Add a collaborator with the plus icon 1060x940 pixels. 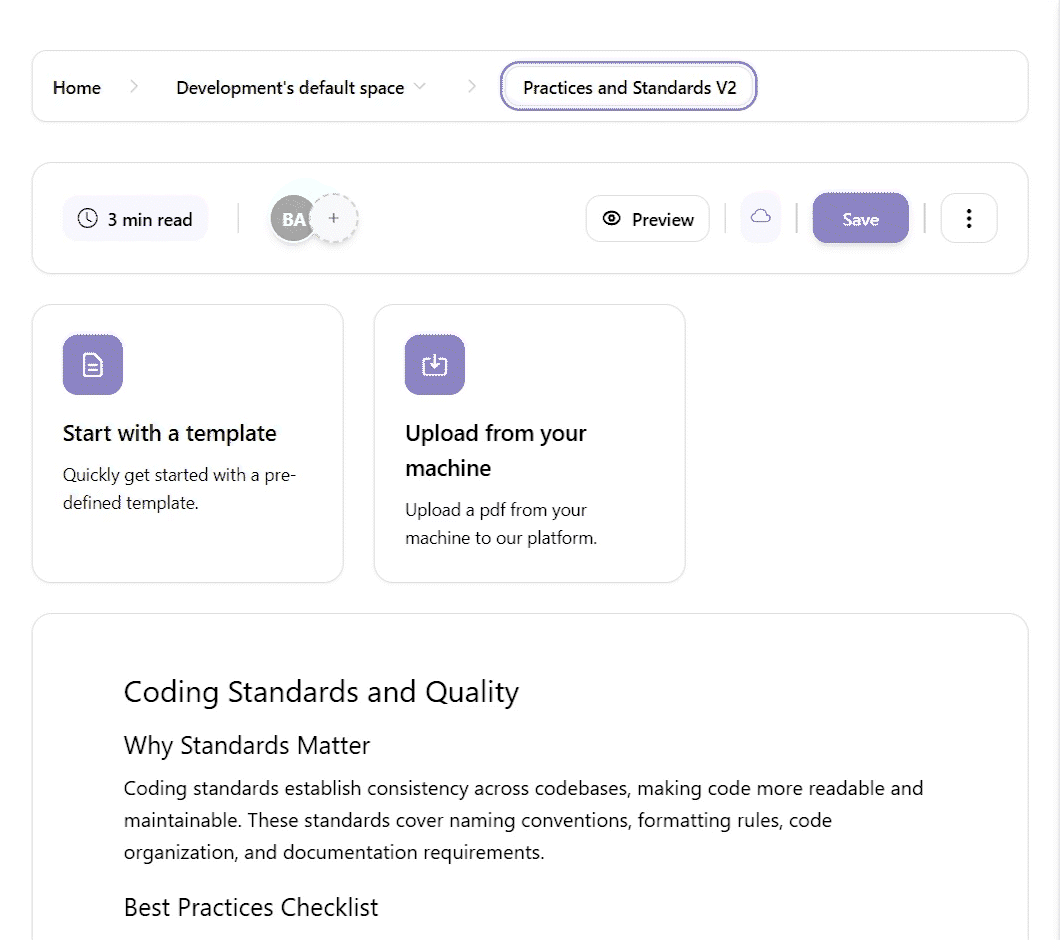coord(334,218)
